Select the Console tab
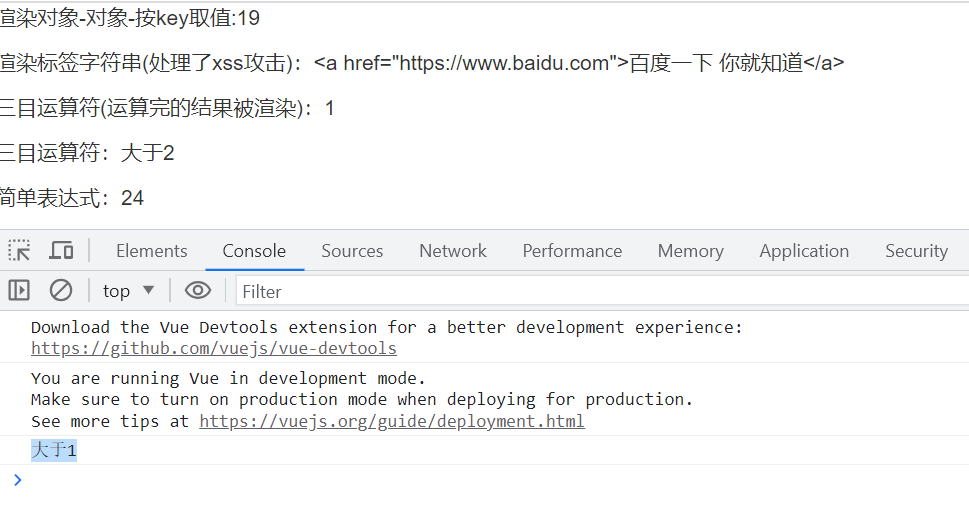The width and height of the screenshot is (969, 516). tap(254, 251)
